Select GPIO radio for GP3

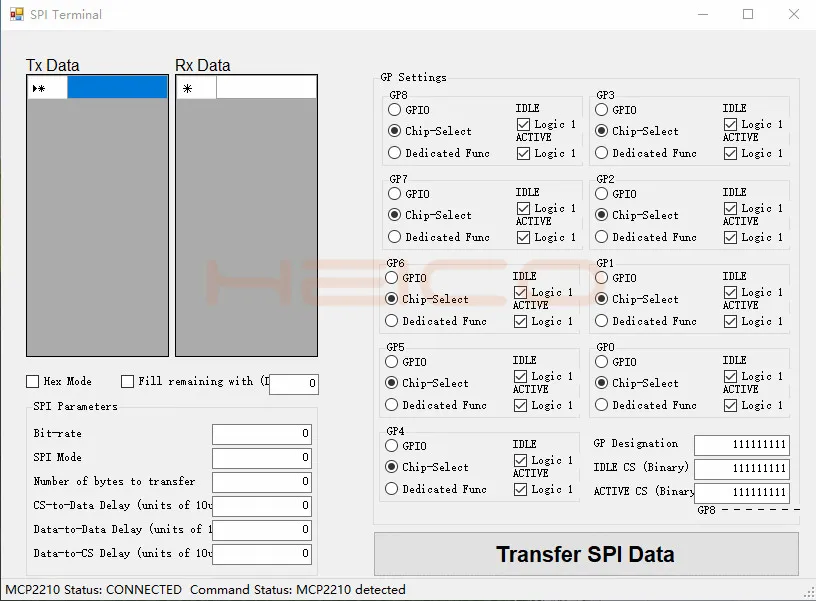click(x=601, y=110)
